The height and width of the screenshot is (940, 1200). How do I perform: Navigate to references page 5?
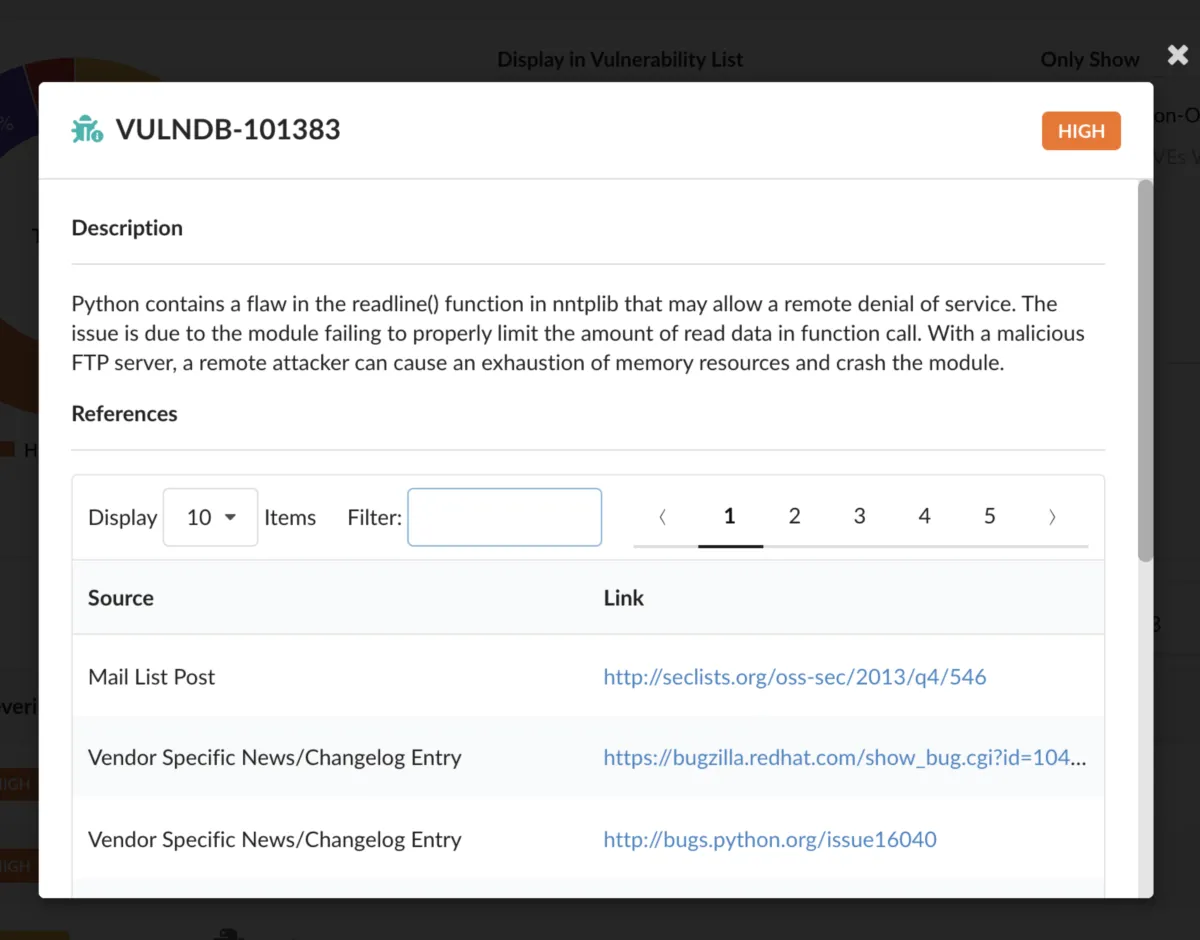pos(989,516)
